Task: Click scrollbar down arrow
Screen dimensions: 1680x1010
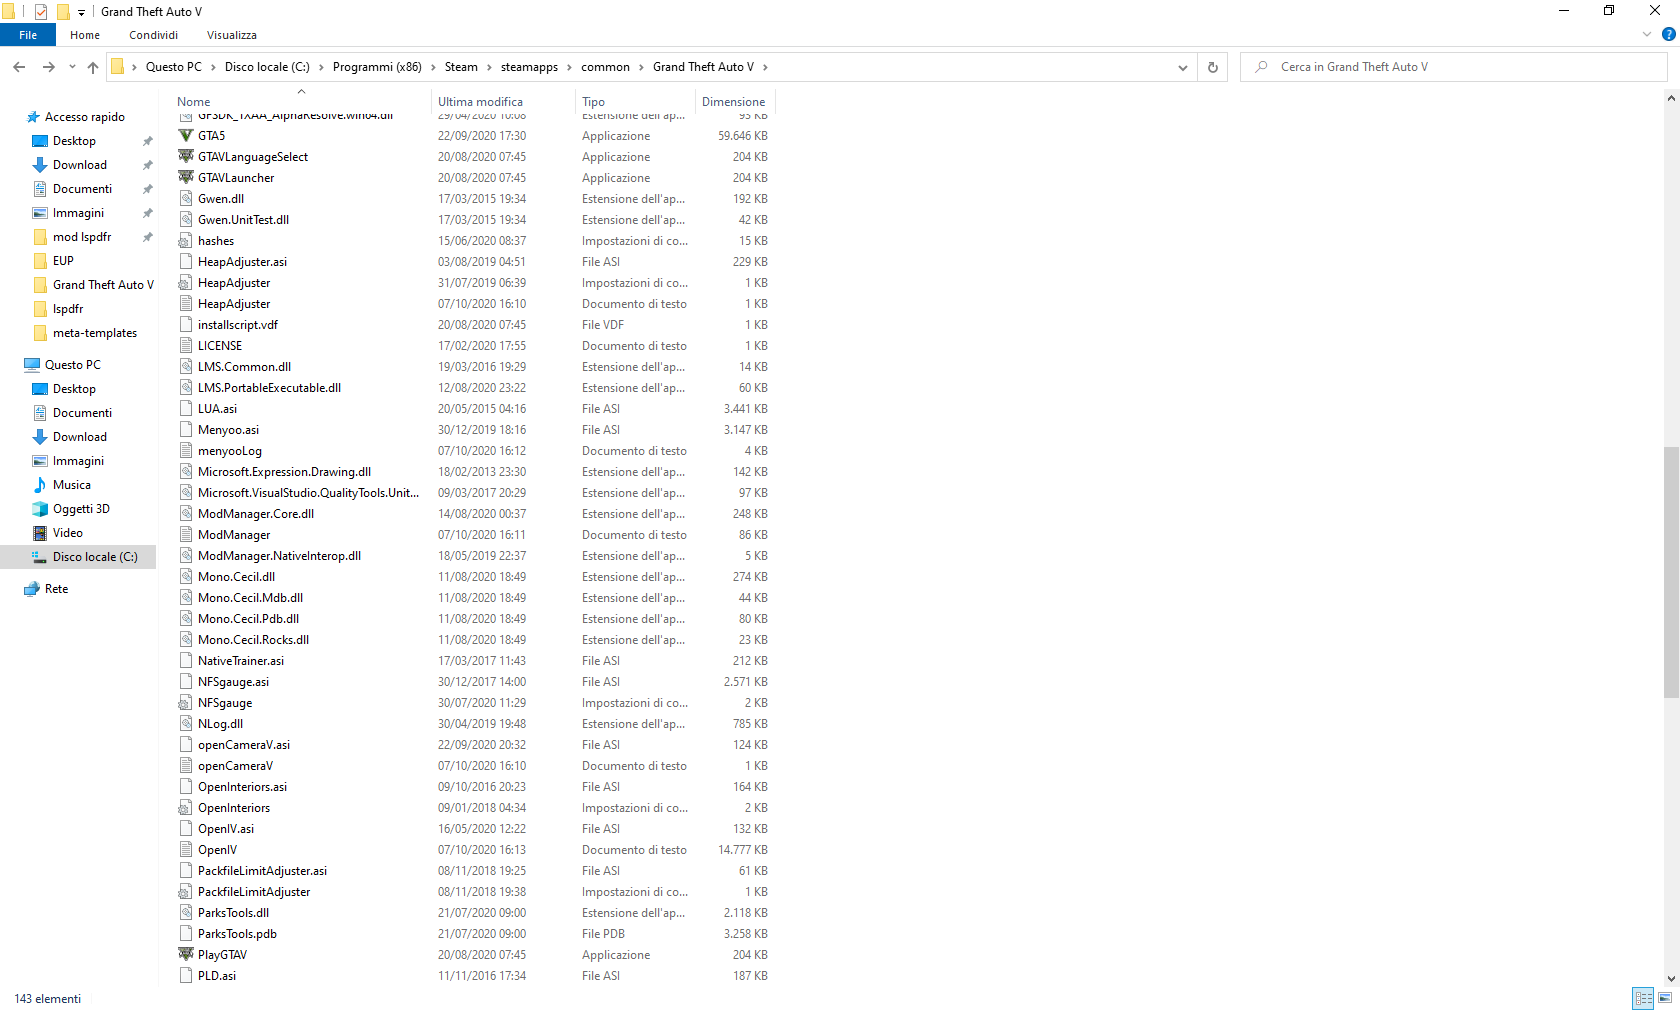Action: (x=1671, y=979)
